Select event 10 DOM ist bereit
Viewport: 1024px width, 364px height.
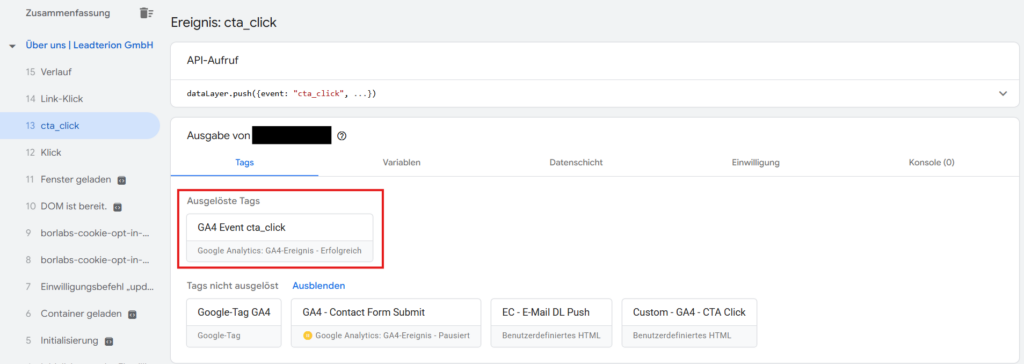pyautogui.click(x=80, y=207)
